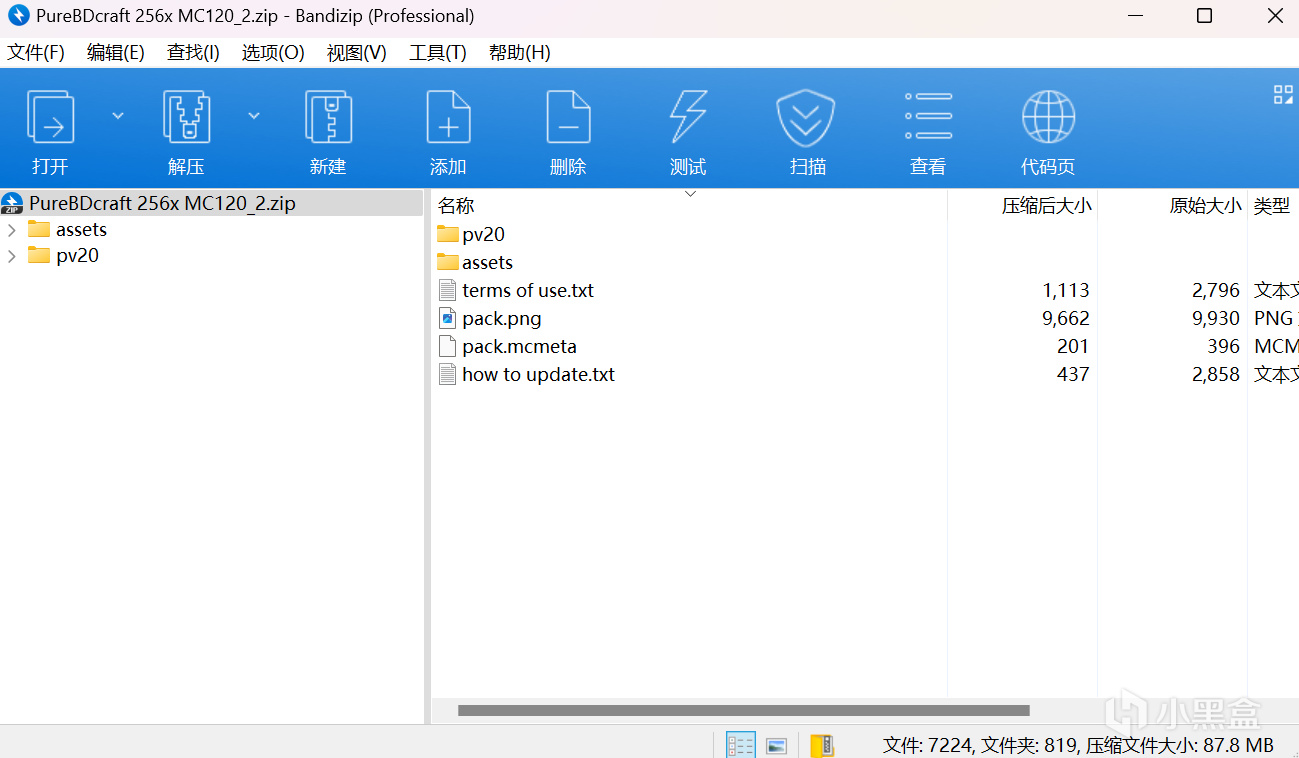Switch to details list view in status bar
Viewport: 1299px width, 758px height.
(x=741, y=745)
